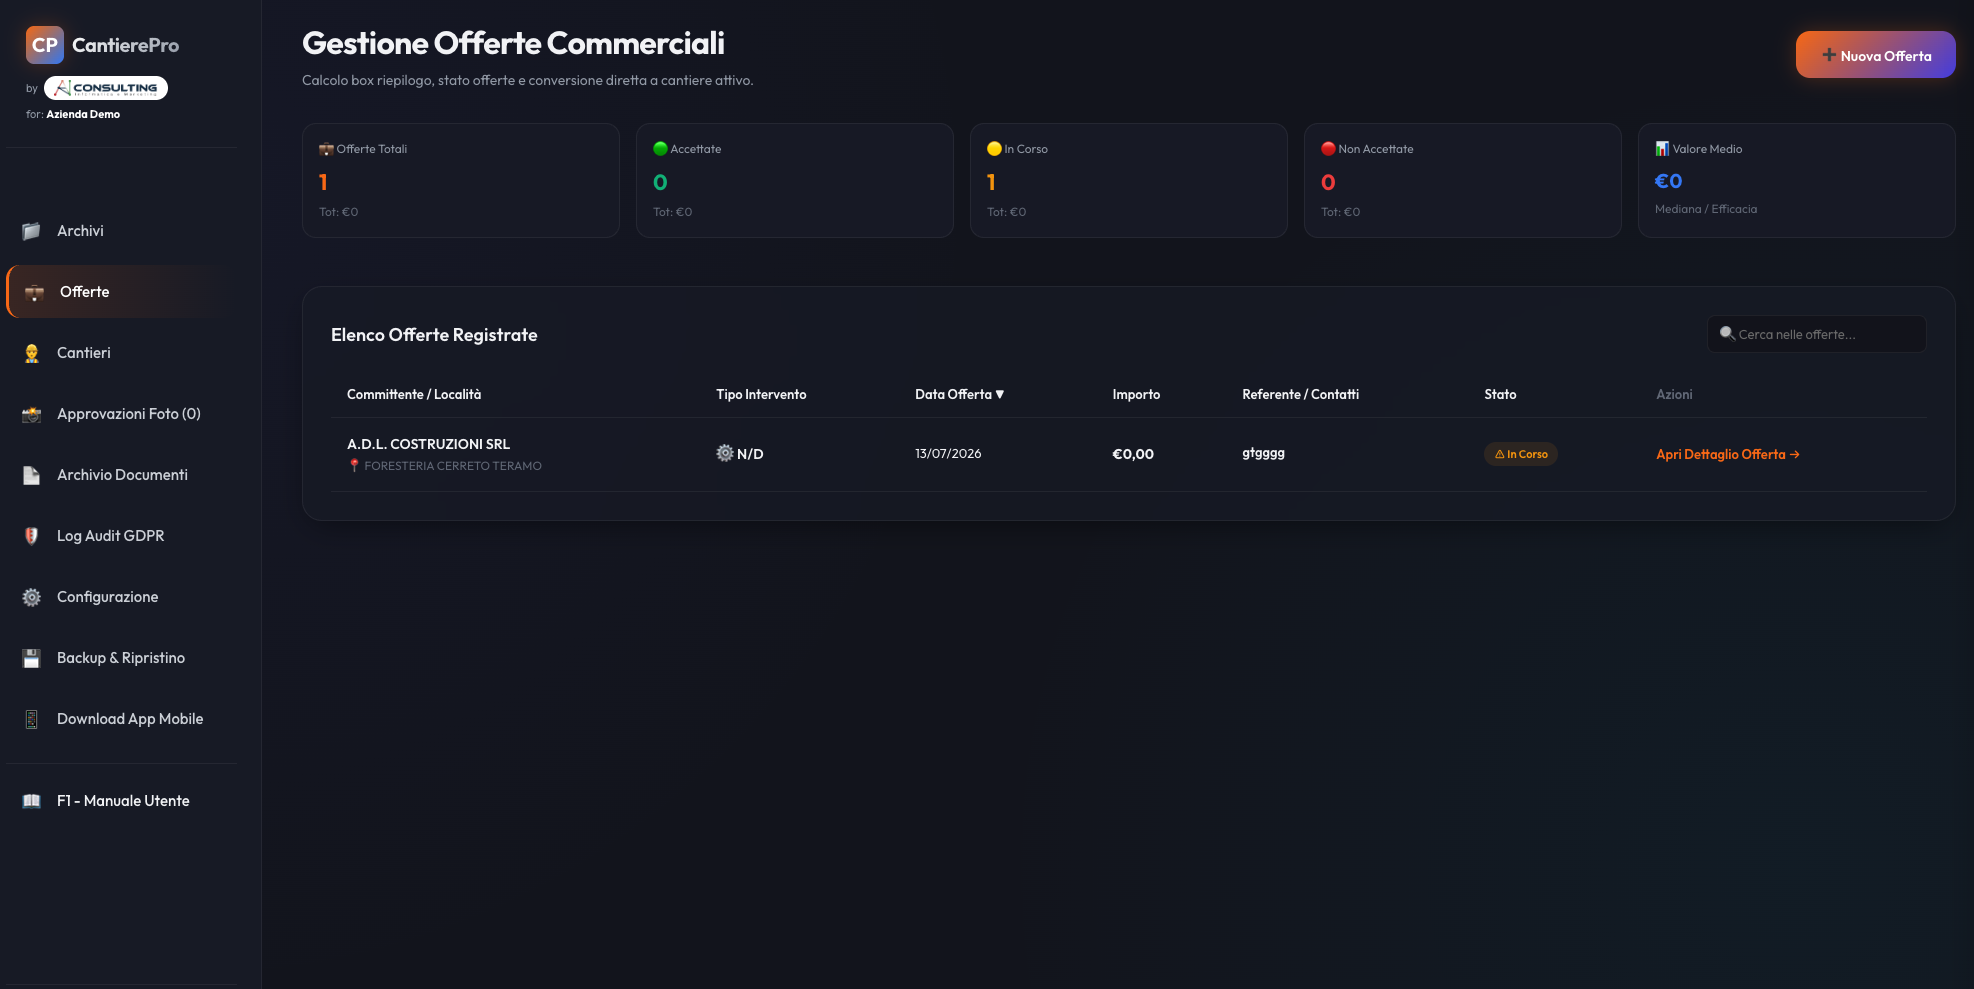
Task: Click the Cantieri worker icon in sidebar
Action: coord(32,353)
